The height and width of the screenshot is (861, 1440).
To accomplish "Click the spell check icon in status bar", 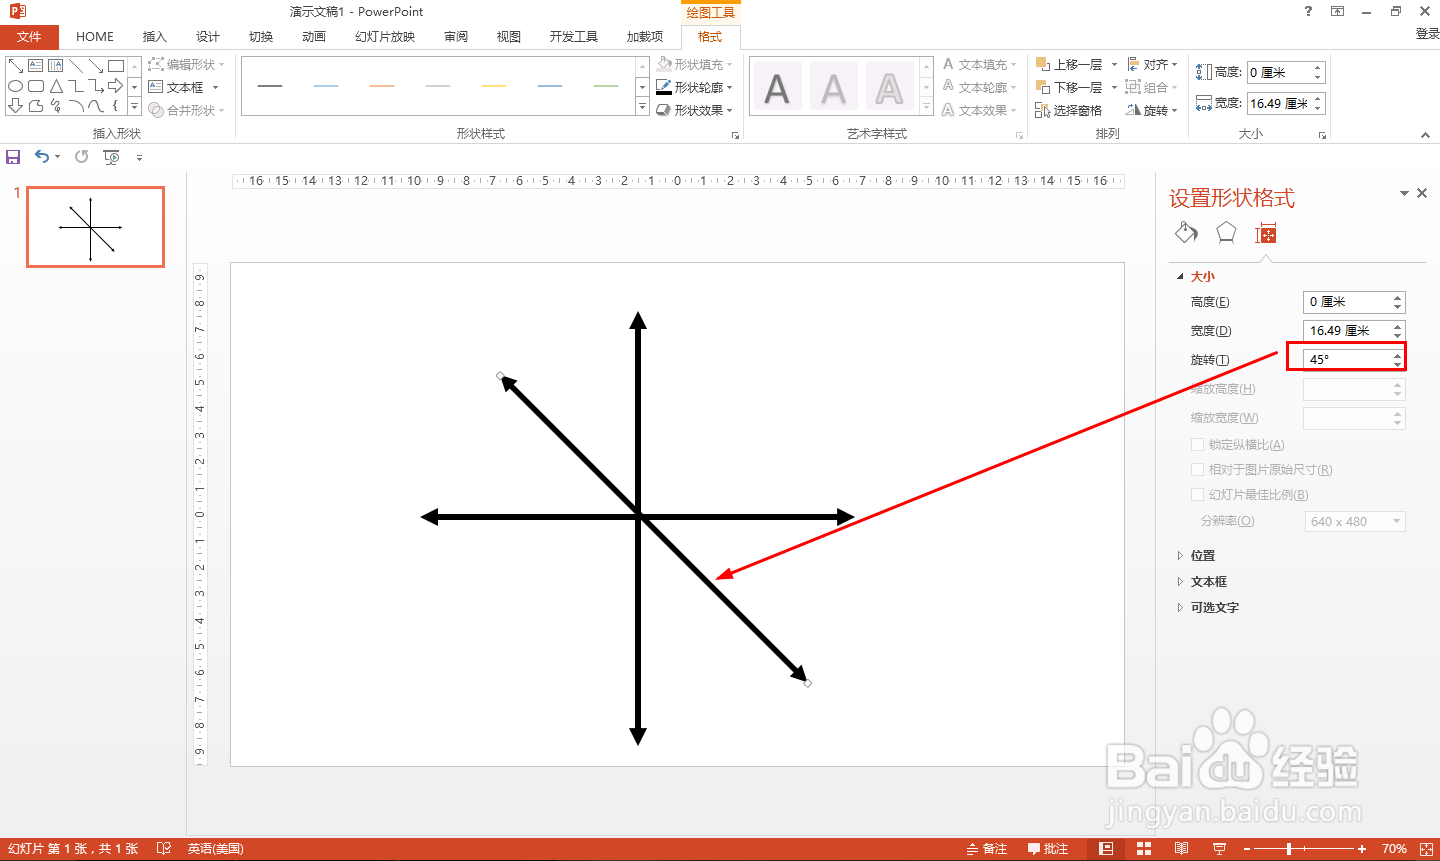I will coord(164,848).
